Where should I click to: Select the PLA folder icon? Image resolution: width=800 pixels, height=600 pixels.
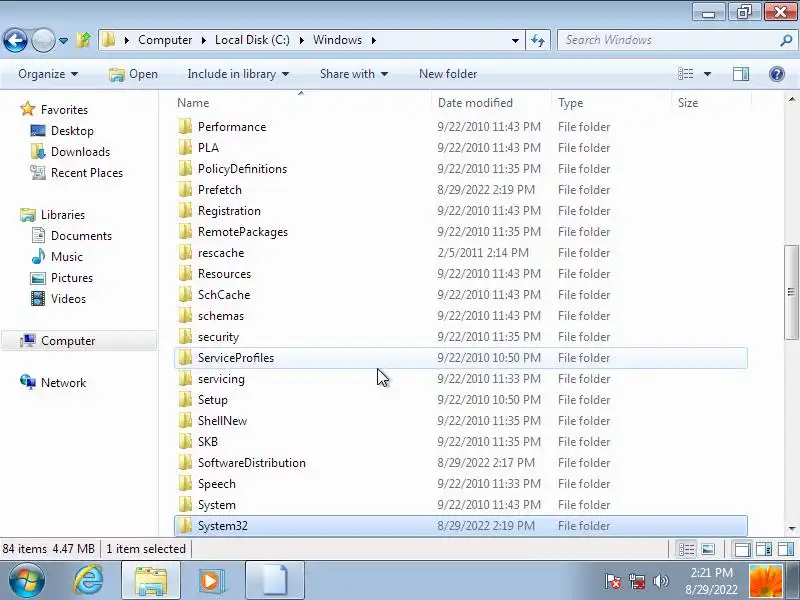(x=185, y=147)
